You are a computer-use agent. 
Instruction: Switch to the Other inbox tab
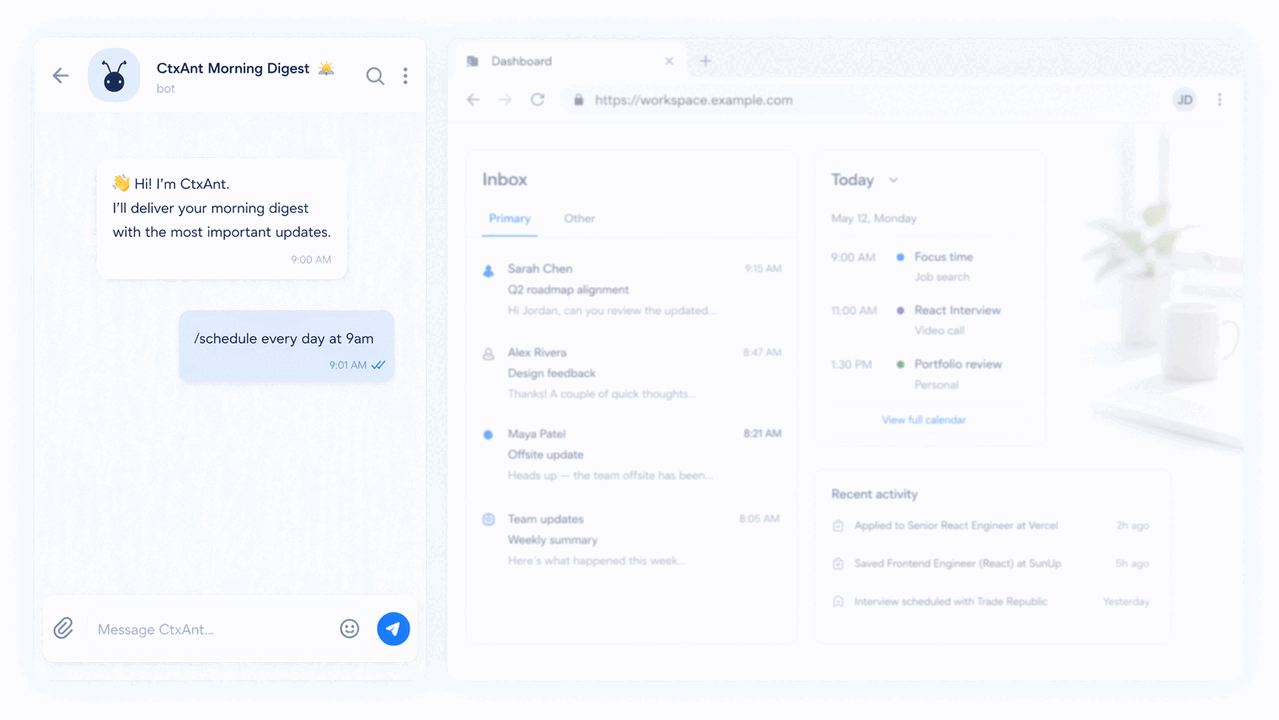pos(579,218)
